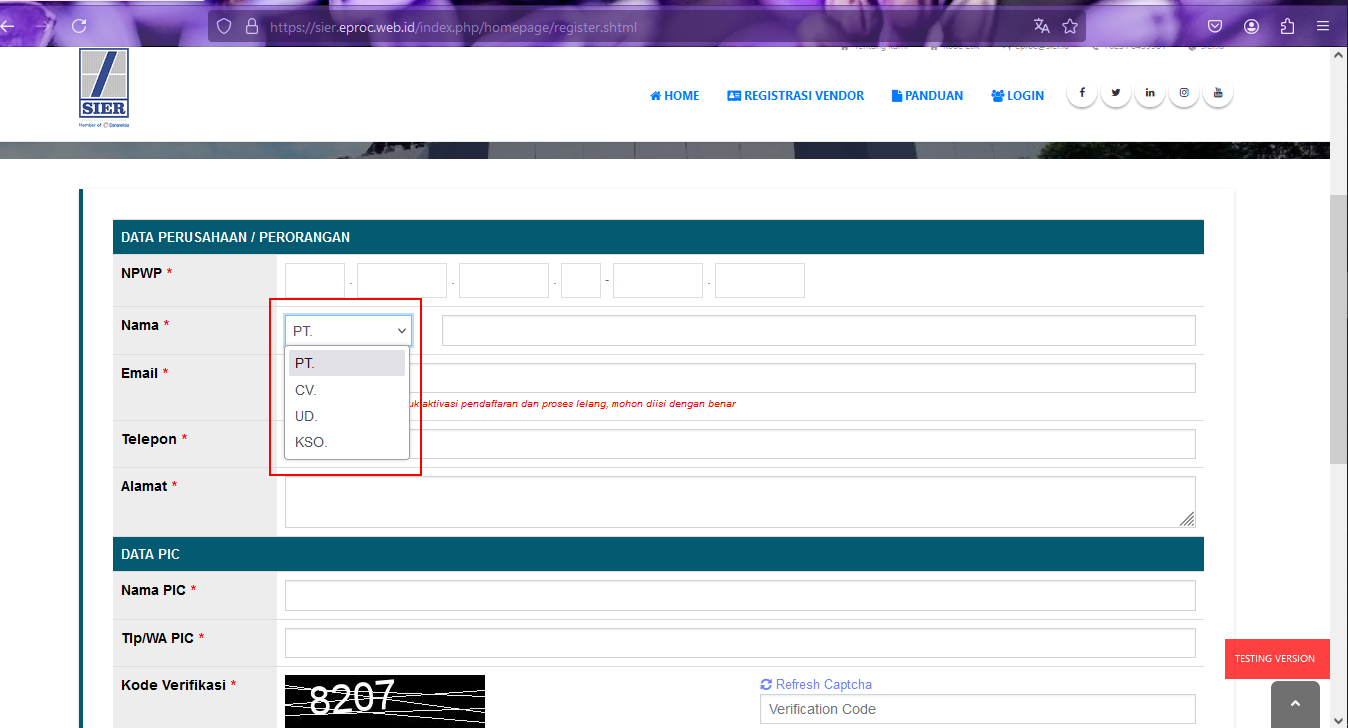The height and width of the screenshot is (728, 1348).
Task: Select CV. option in the dropdown list
Action: 347,390
